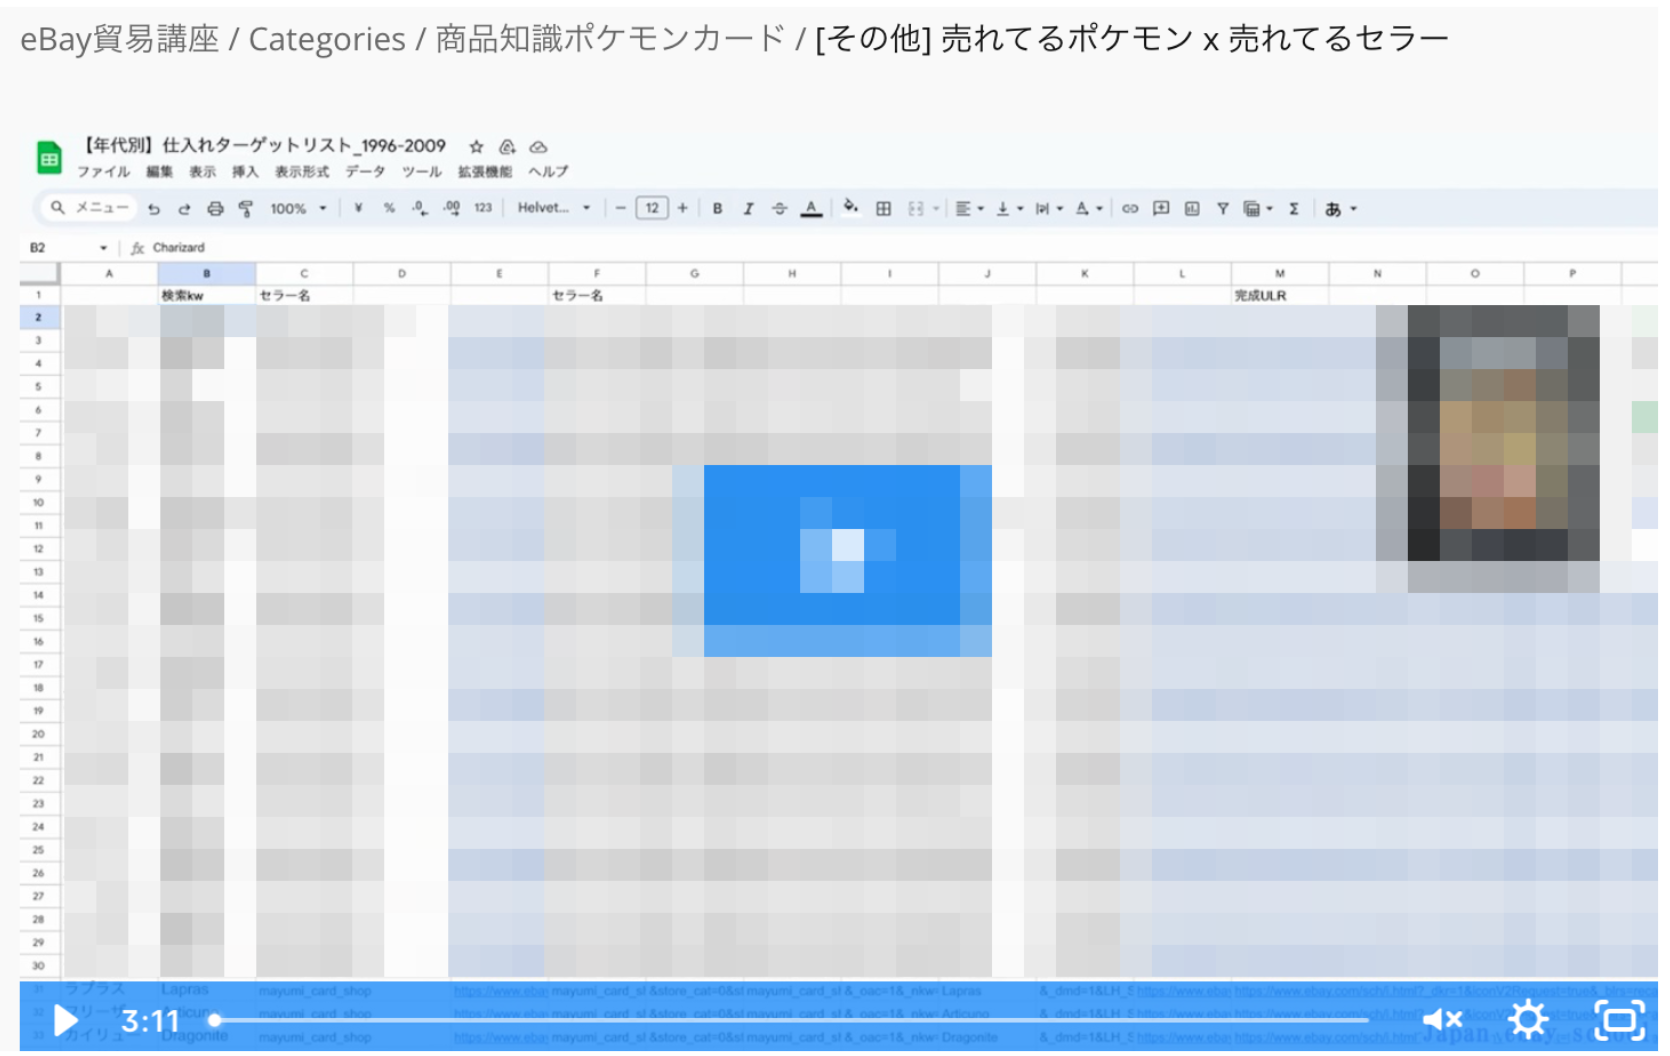
Task: Open the video settings gear
Action: (x=1527, y=1019)
